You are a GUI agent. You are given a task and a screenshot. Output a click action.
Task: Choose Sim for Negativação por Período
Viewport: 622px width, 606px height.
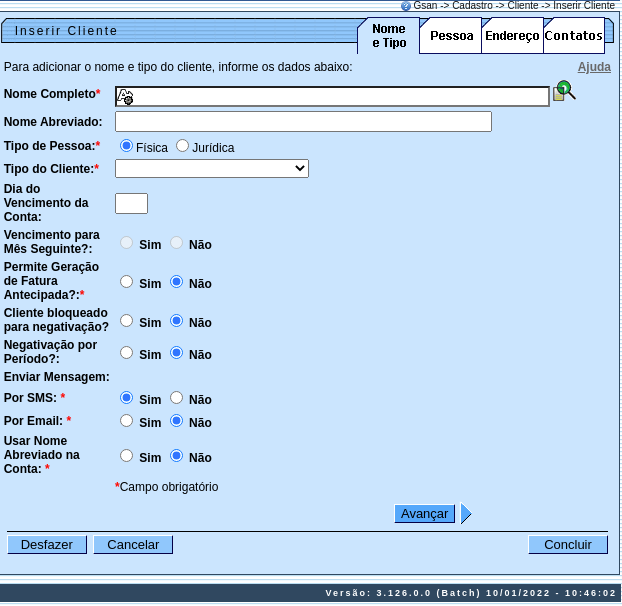point(127,353)
